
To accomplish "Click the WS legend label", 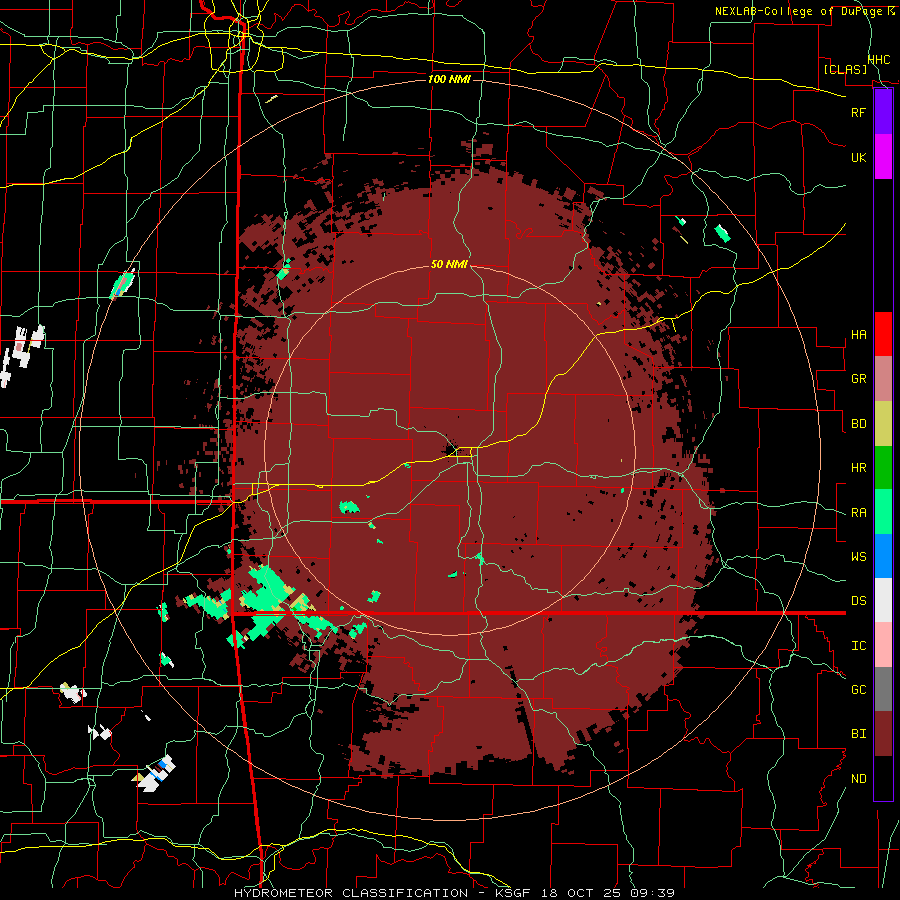I will (859, 557).
